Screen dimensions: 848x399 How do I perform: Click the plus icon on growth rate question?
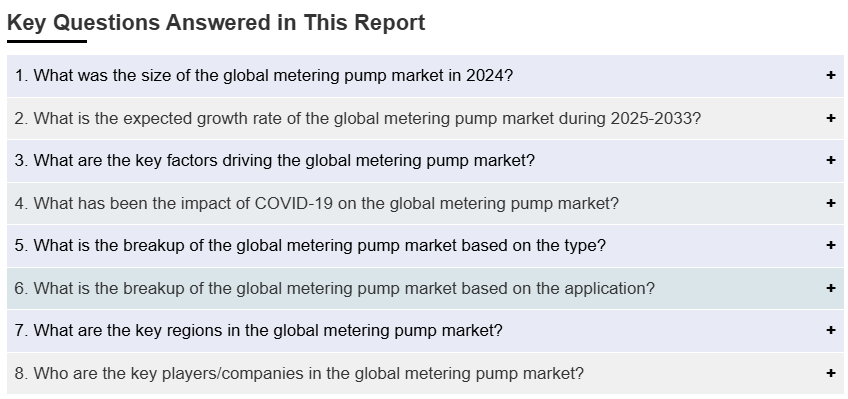(x=831, y=118)
